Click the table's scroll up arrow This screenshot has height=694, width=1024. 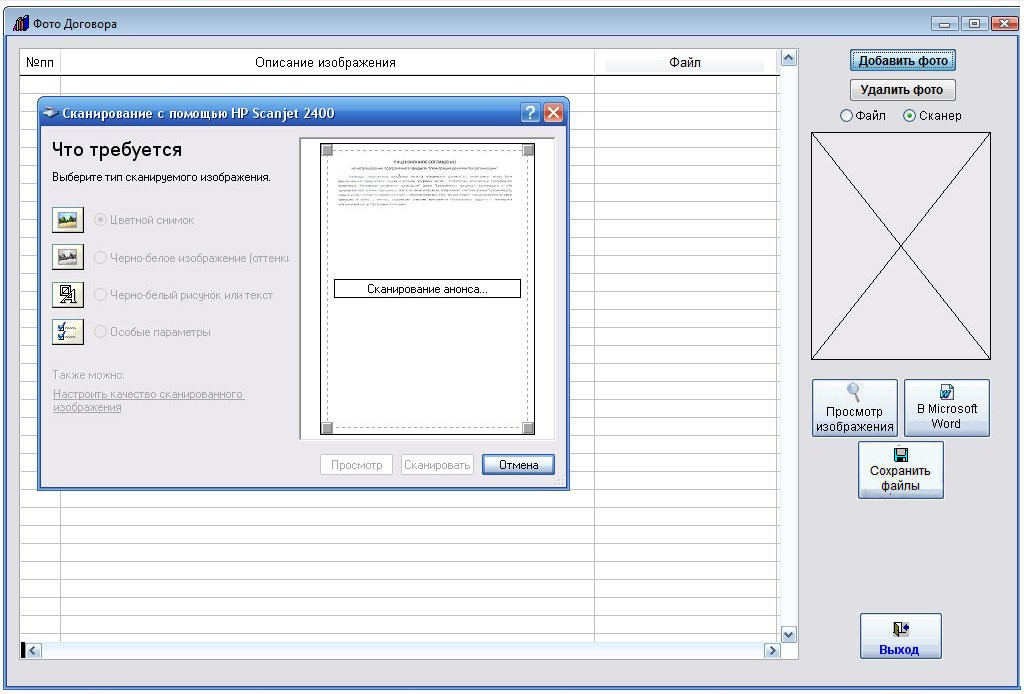tap(789, 58)
